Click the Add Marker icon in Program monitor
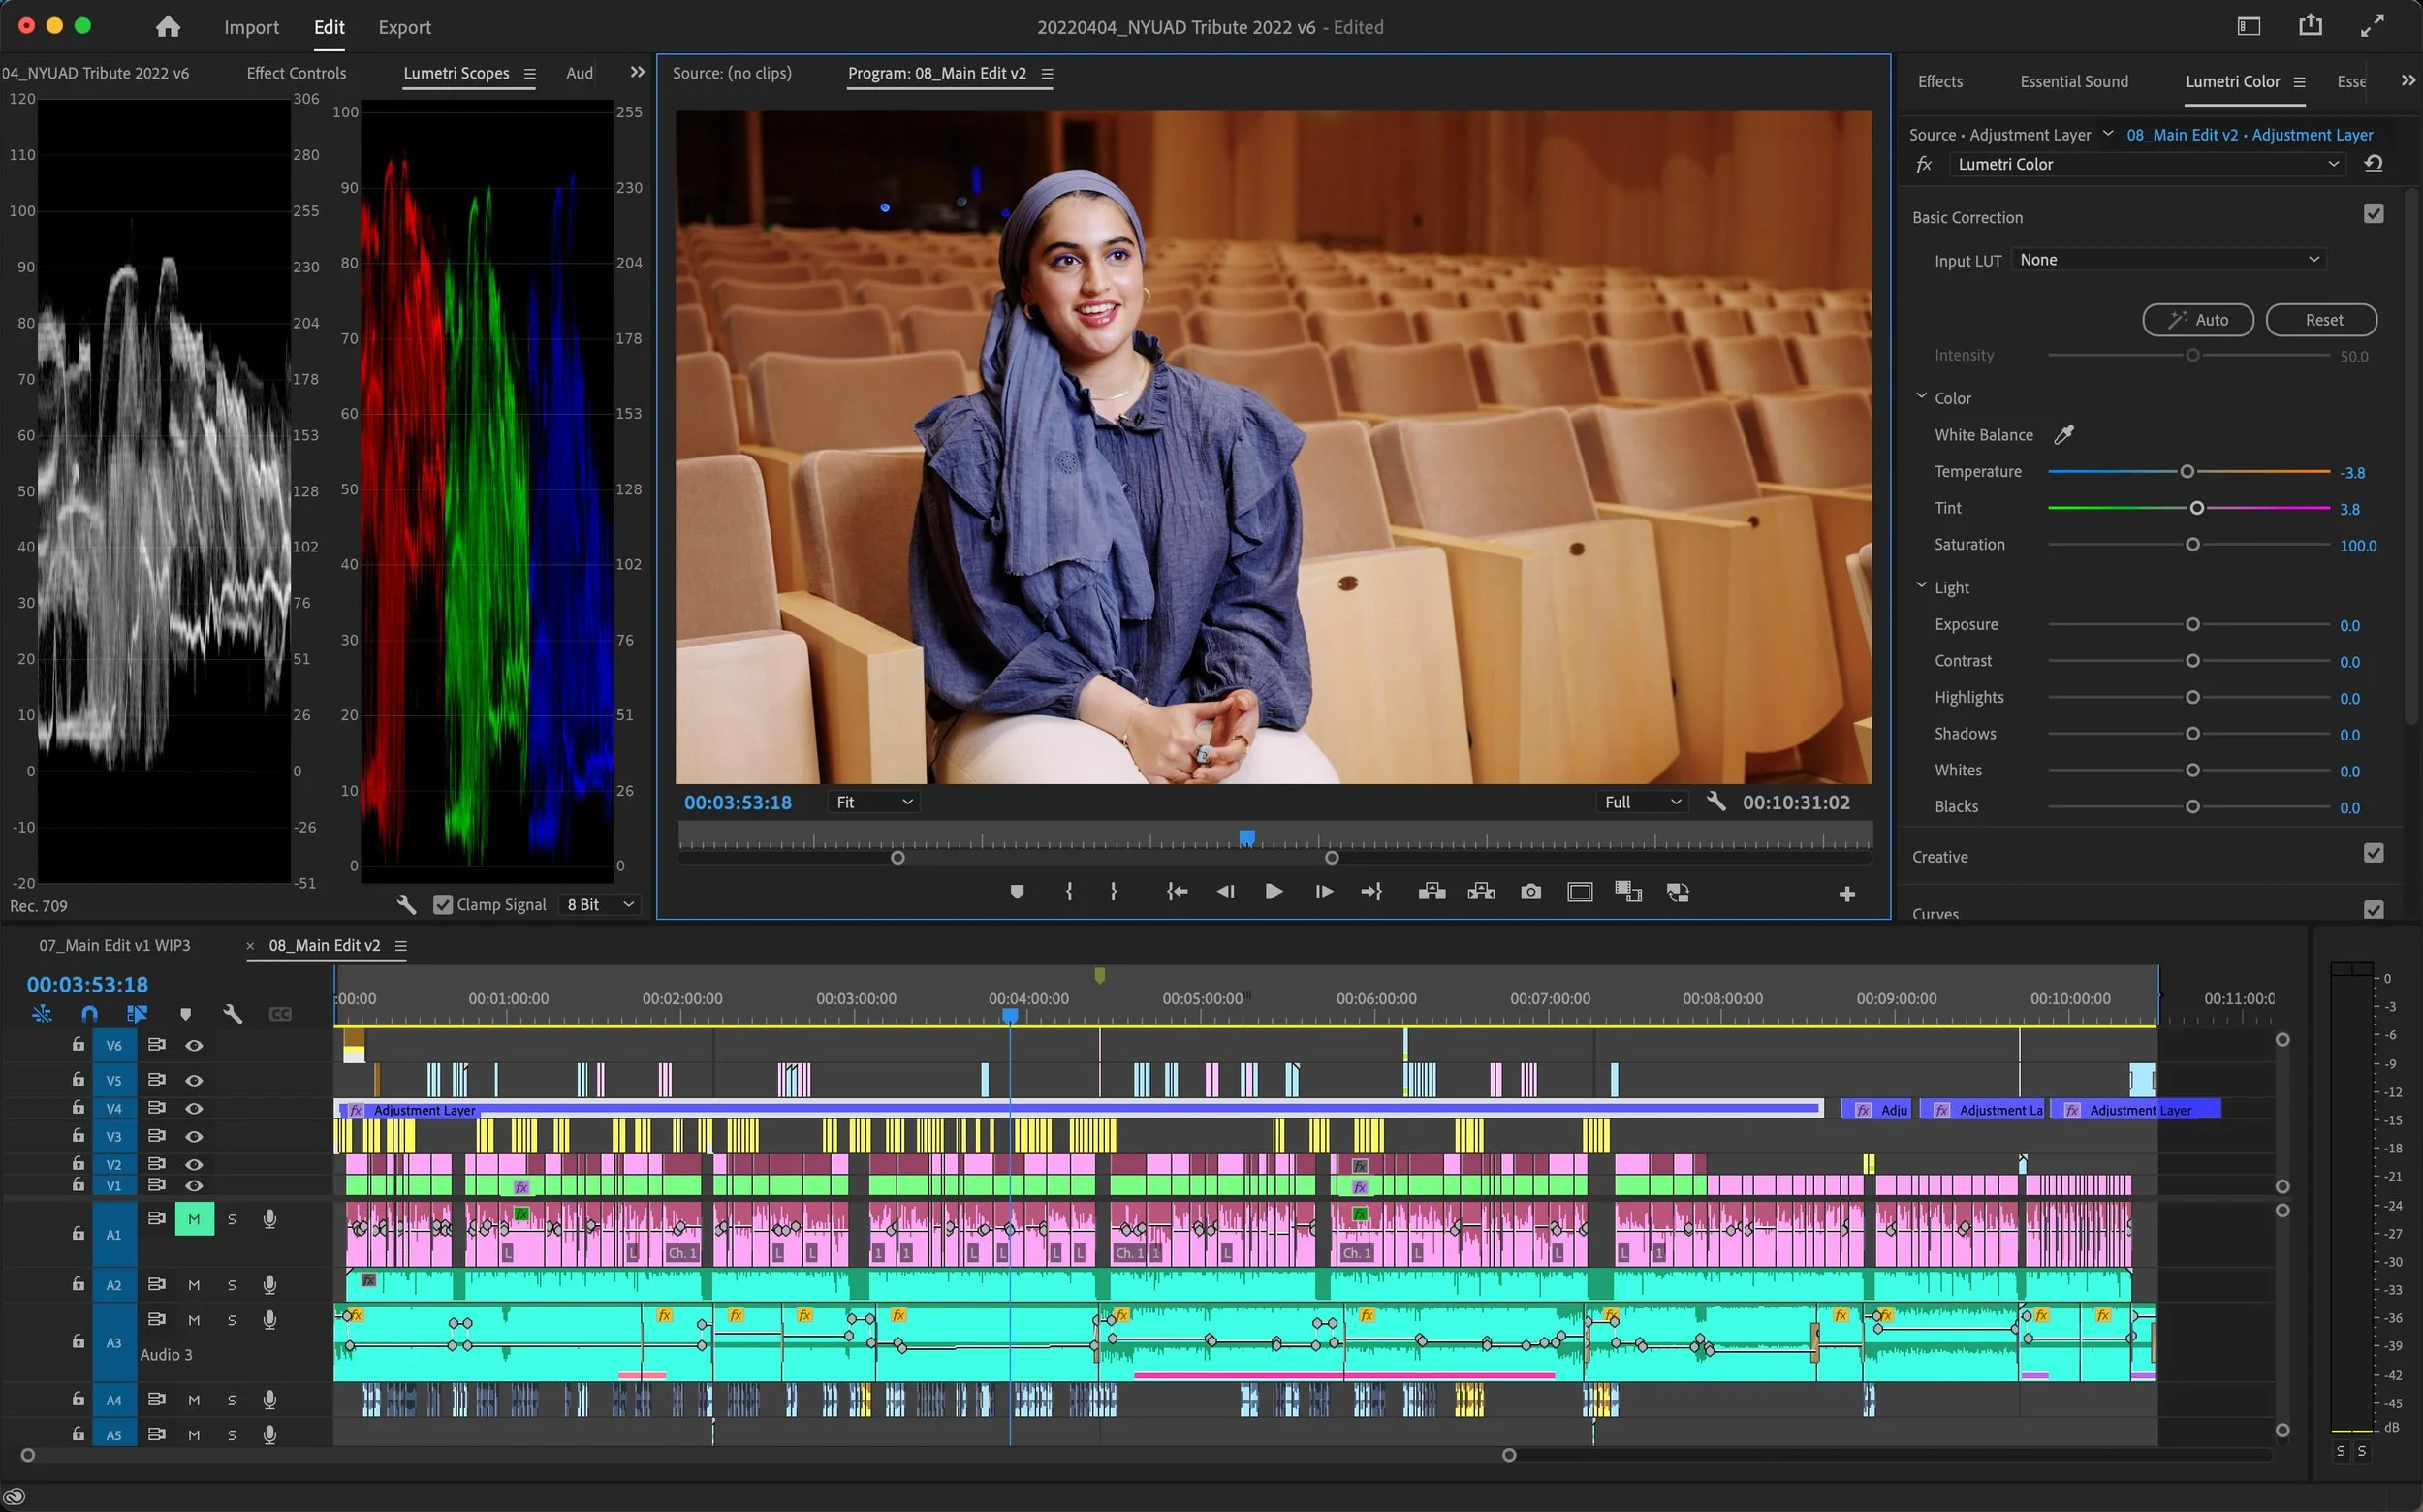Image resolution: width=2423 pixels, height=1512 pixels. pos(1017,892)
